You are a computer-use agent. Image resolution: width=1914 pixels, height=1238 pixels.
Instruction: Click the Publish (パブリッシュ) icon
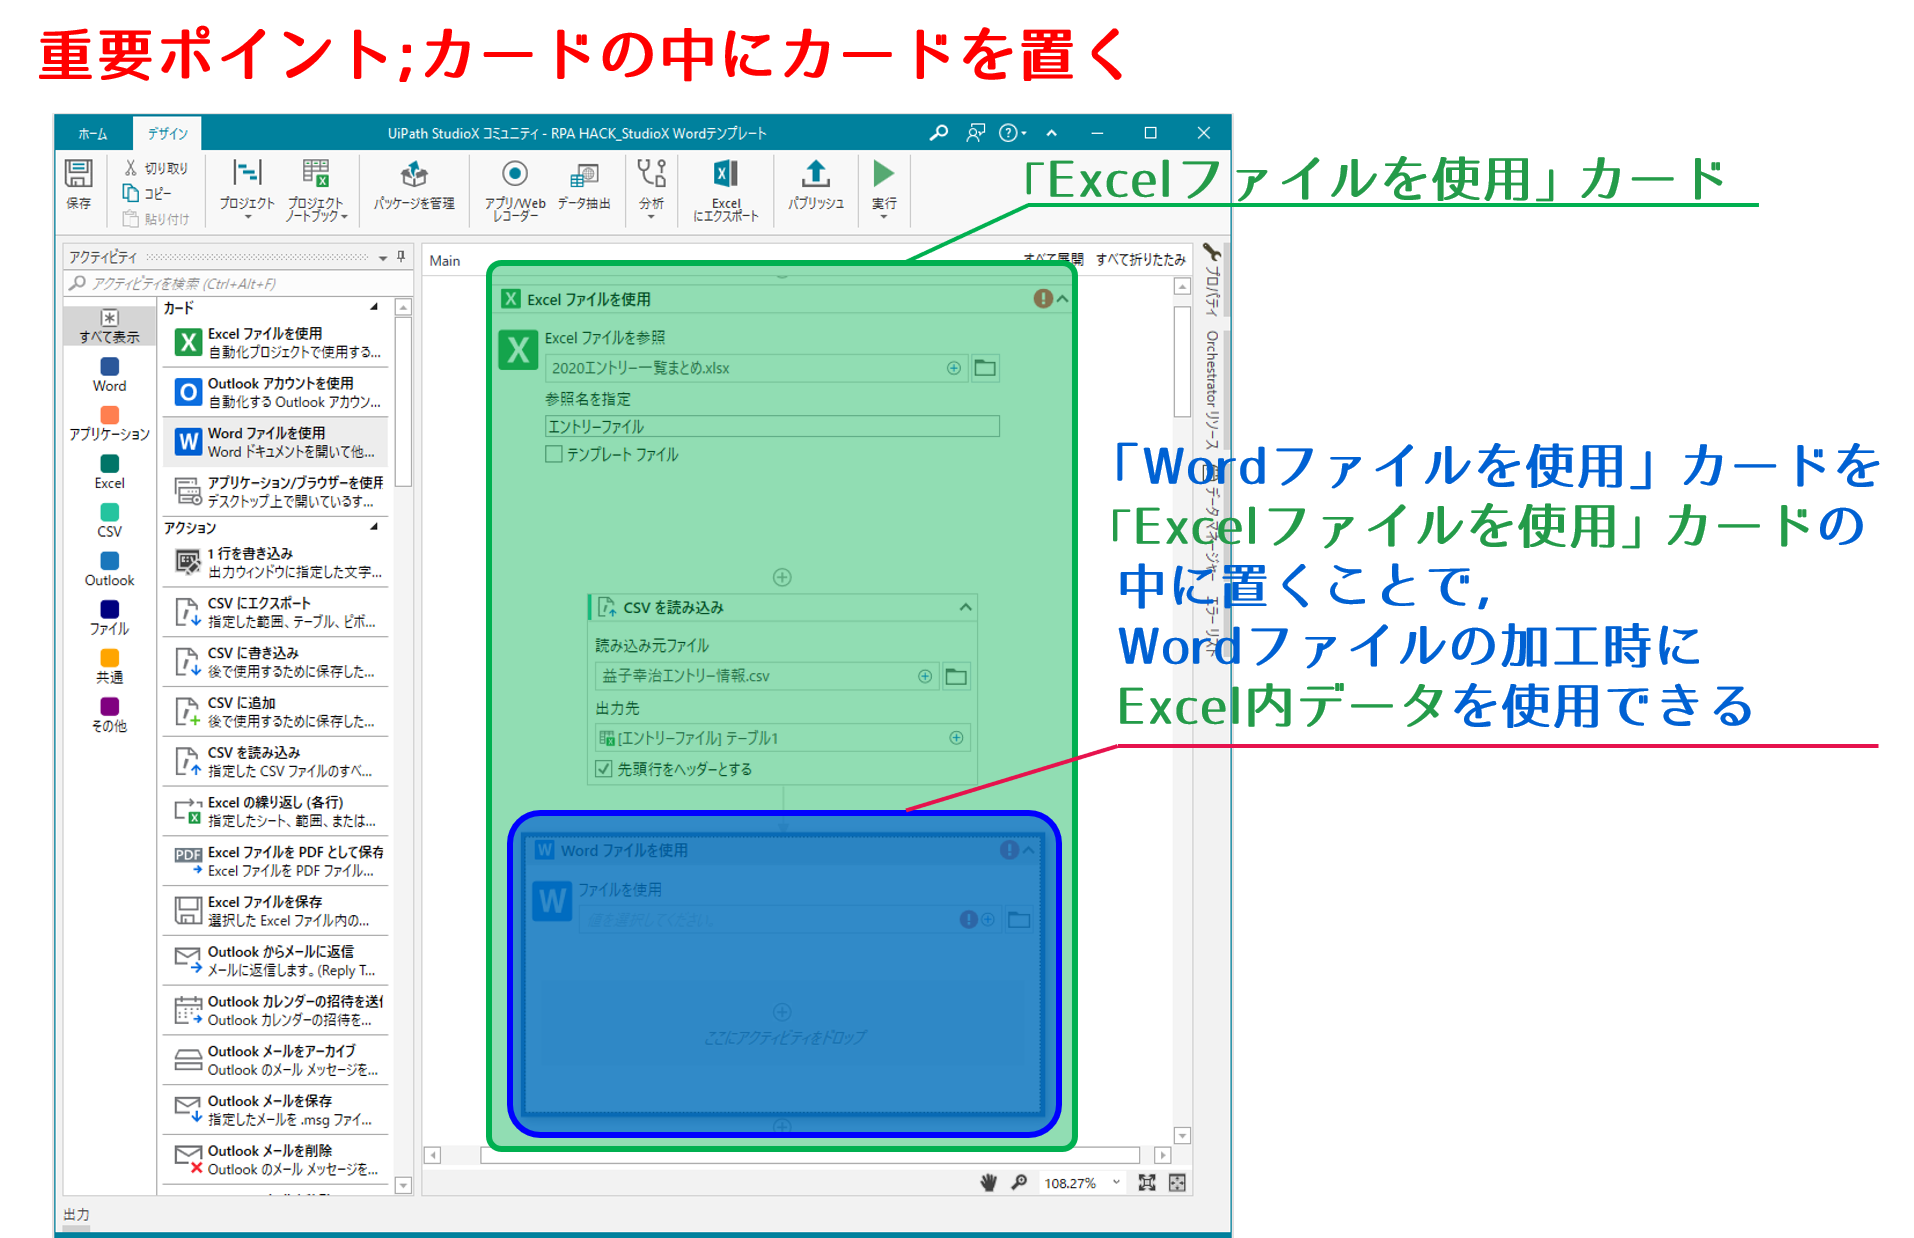(816, 173)
